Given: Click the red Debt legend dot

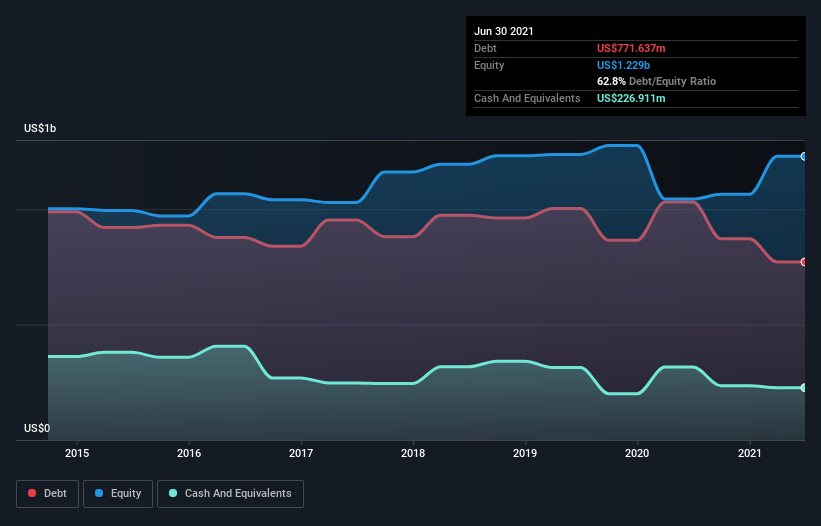Looking at the screenshot, I should point(32,493).
